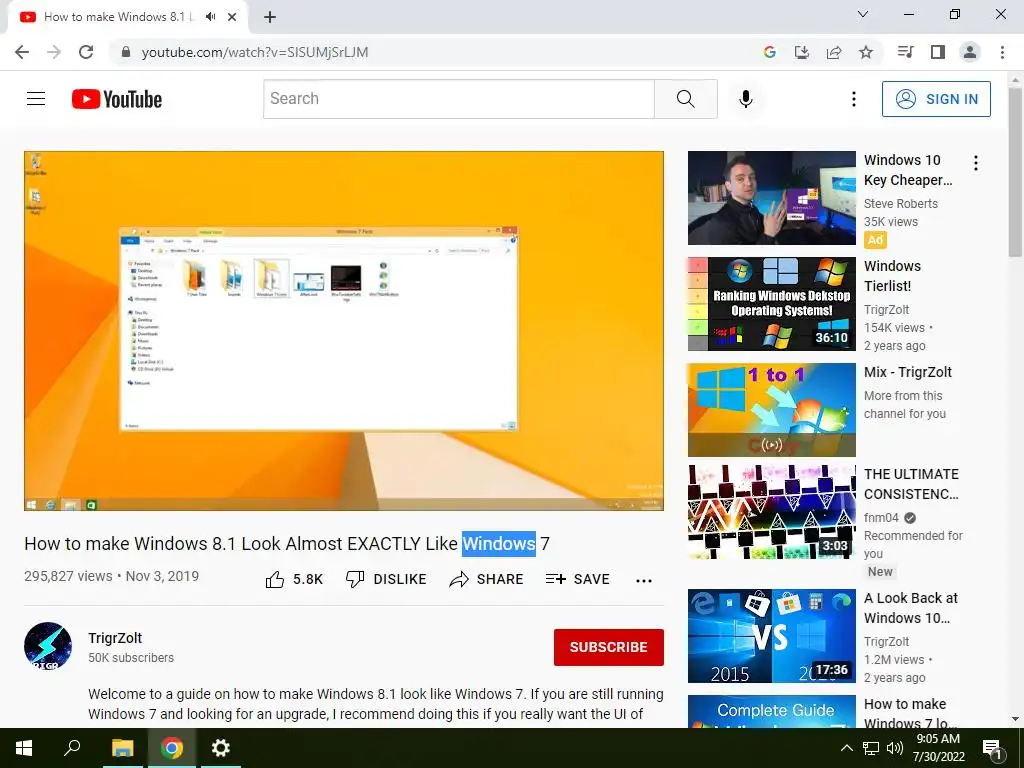The image size is (1024, 768).
Task: Install app icon in address bar
Action: pos(802,52)
